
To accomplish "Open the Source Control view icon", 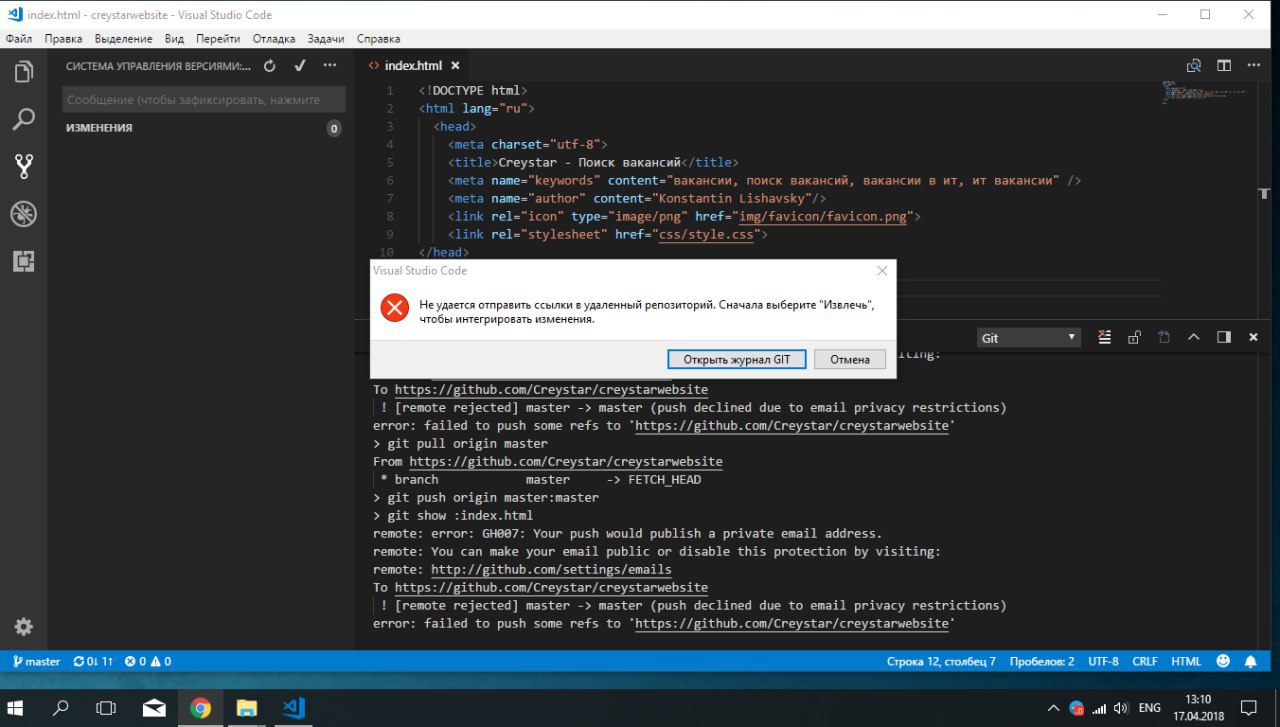I will click(x=23, y=166).
